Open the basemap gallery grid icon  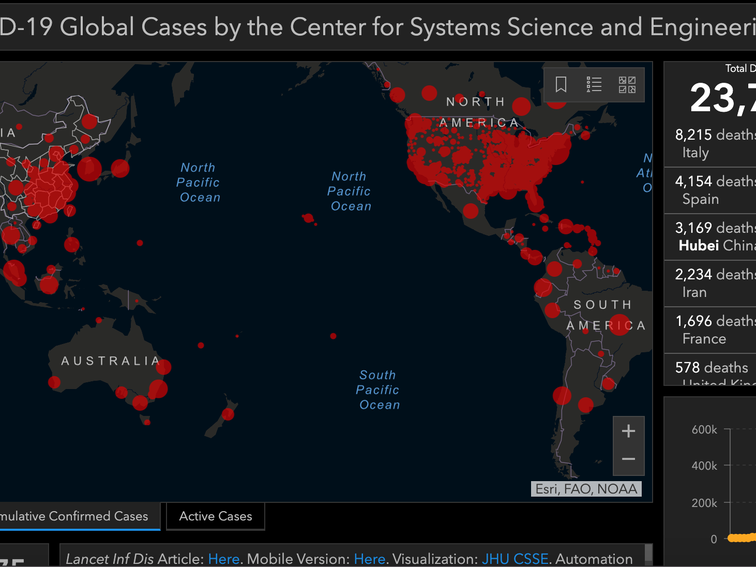(627, 84)
